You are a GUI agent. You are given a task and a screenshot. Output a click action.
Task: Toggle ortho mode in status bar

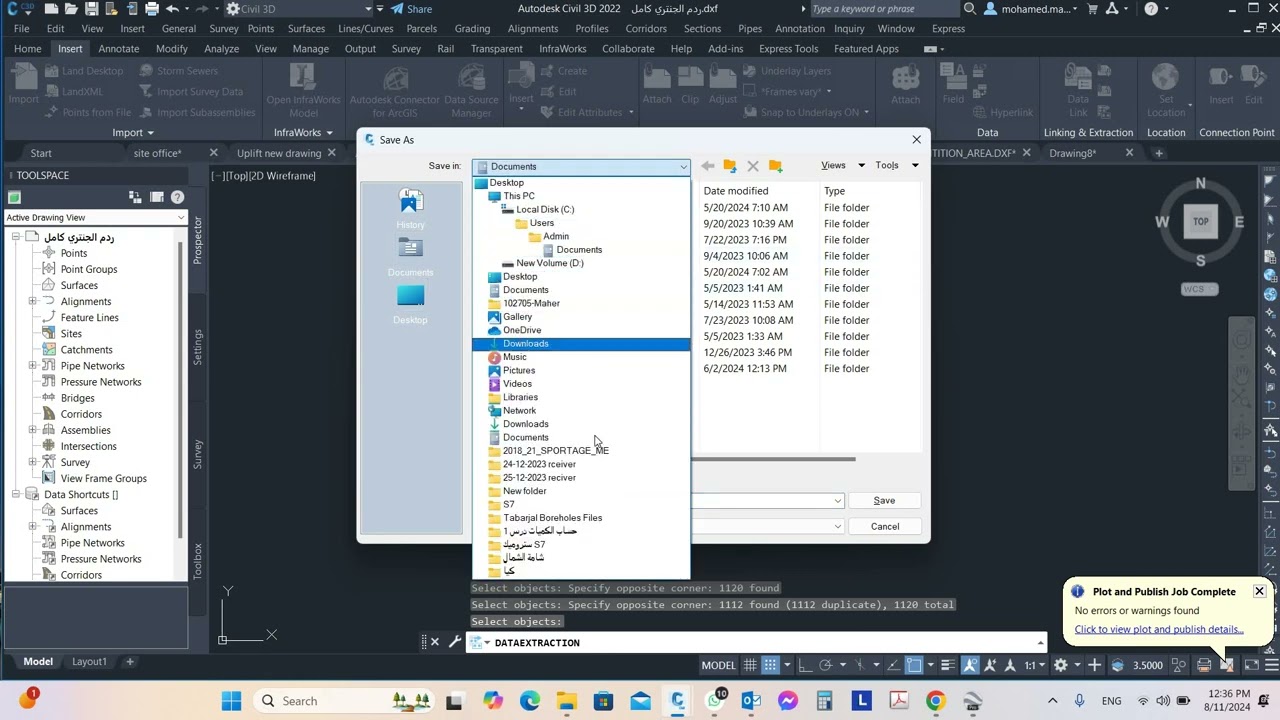(807, 665)
